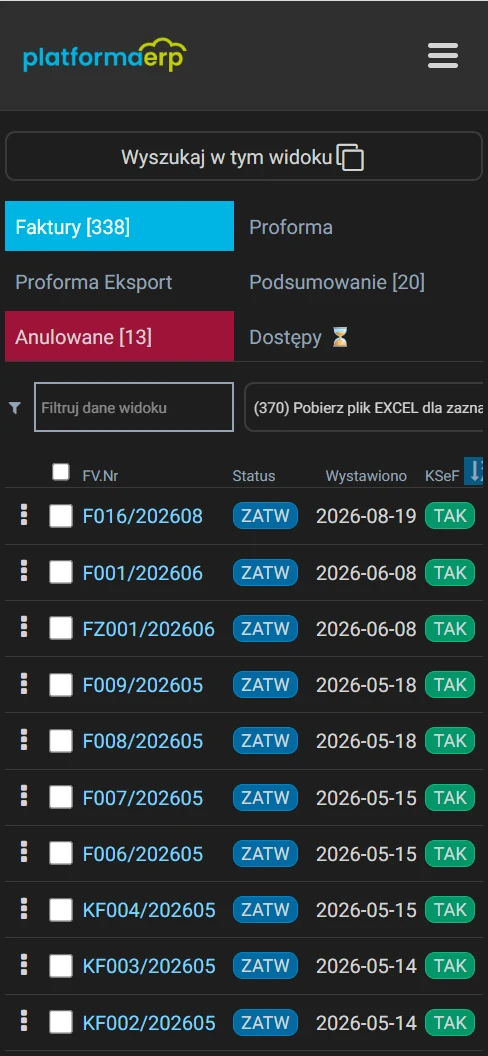
Task: Open invoice link F016/202608
Action: tap(143, 517)
